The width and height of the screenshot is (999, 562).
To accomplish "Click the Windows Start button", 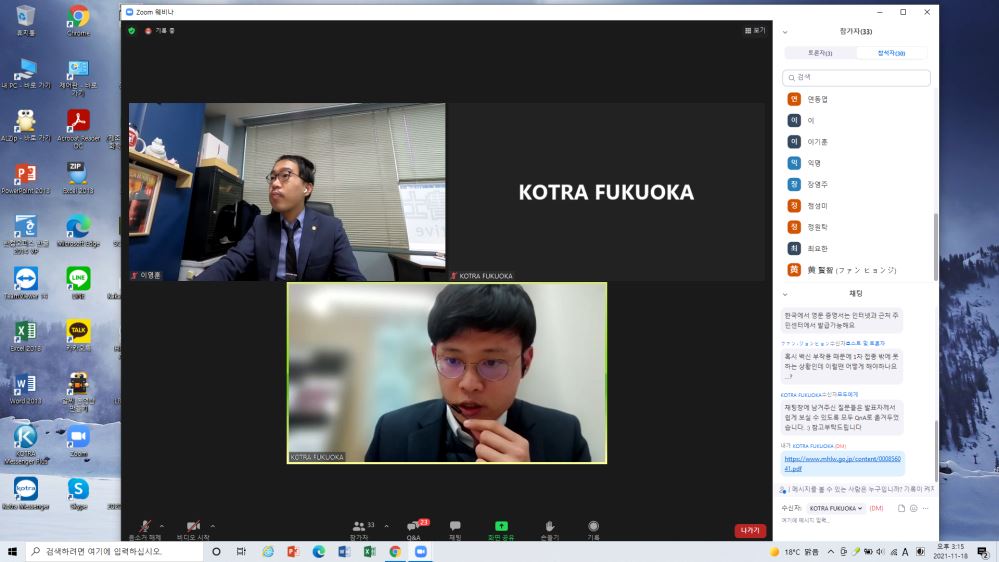I will pos(12,552).
